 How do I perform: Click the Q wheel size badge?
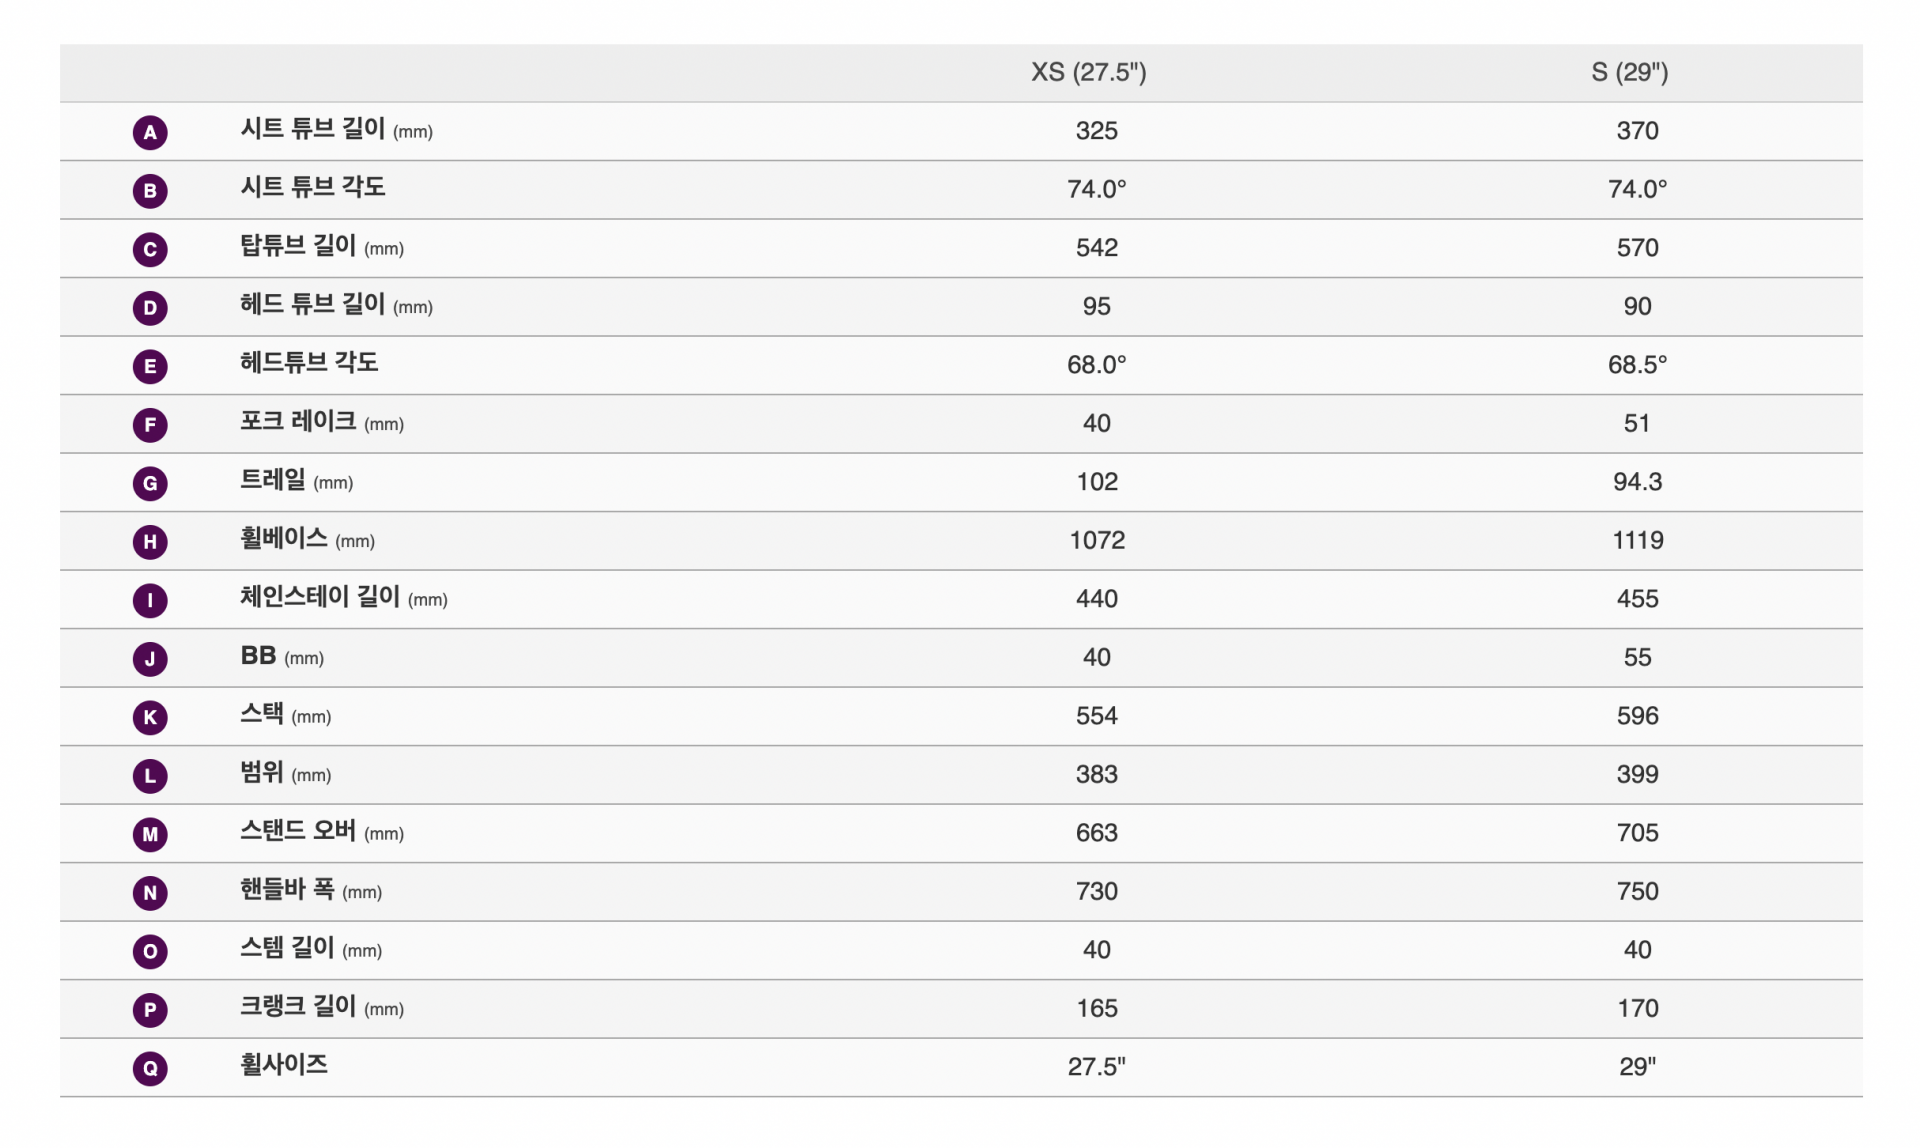coord(150,1068)
